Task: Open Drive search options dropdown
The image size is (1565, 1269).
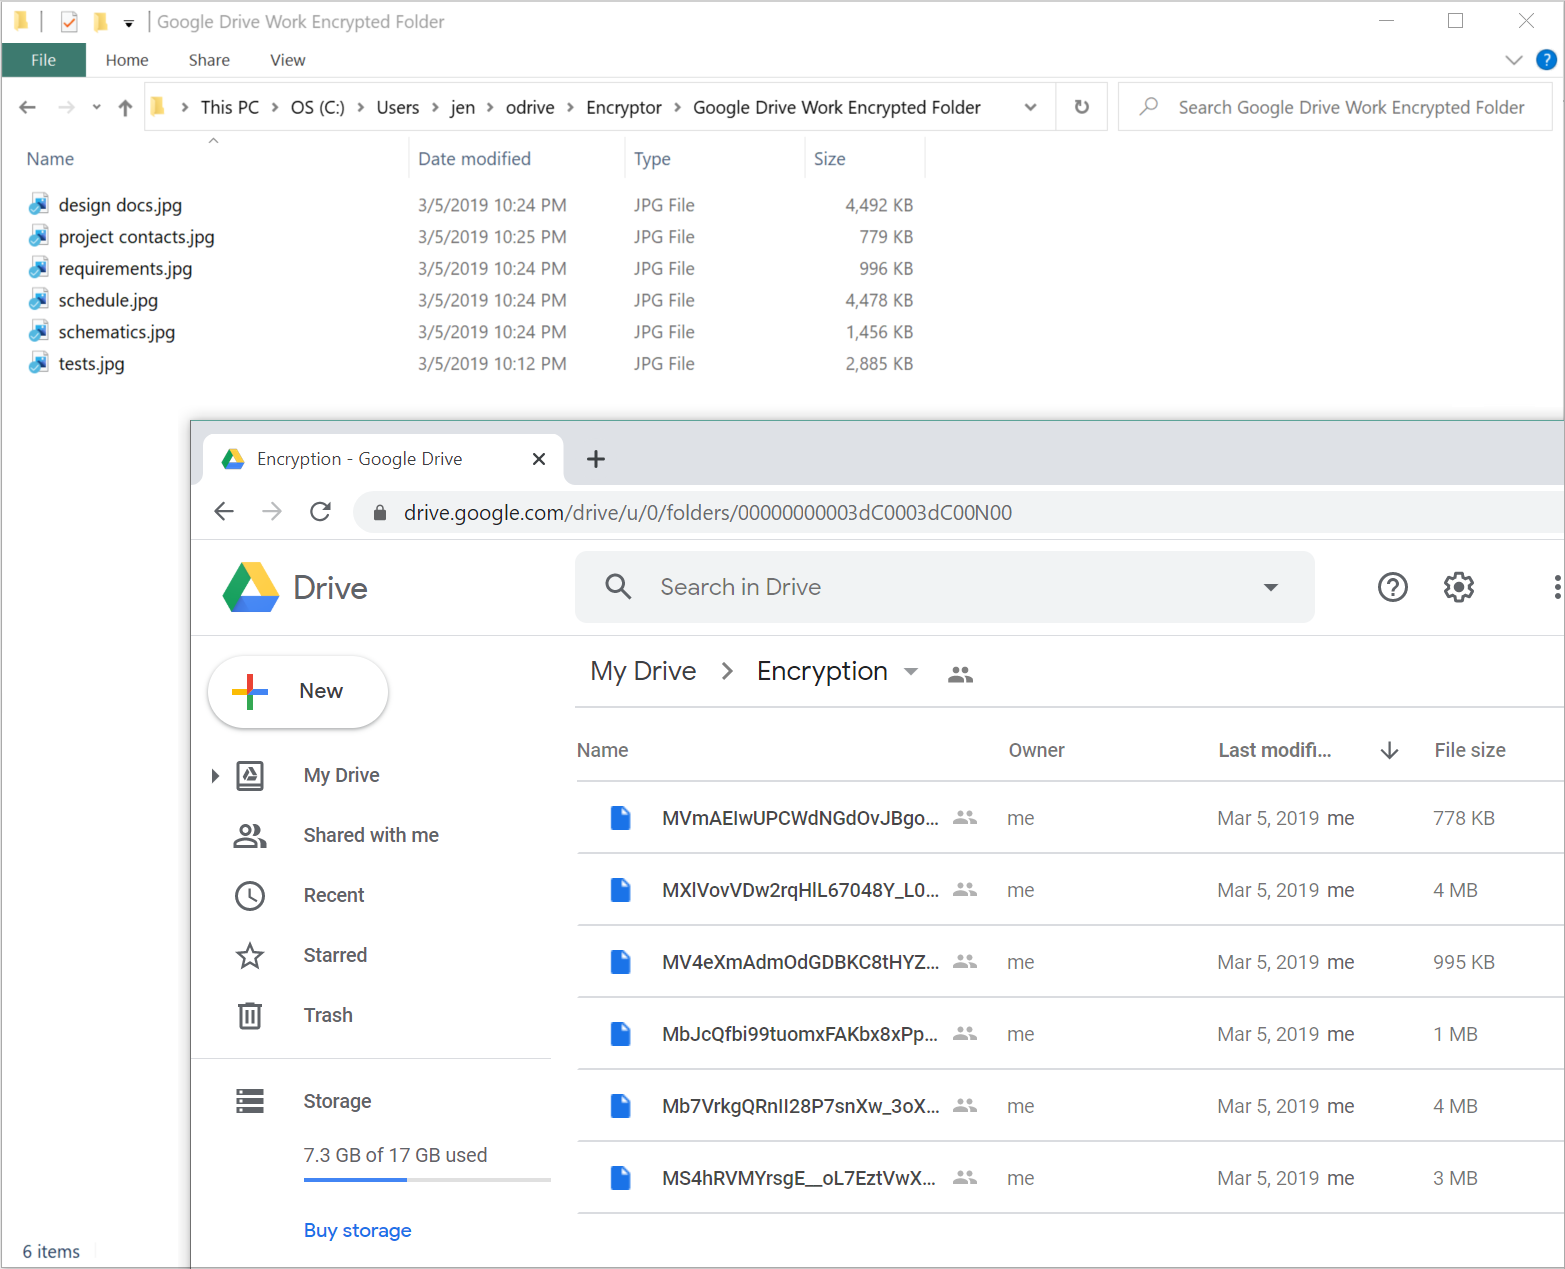Action: click(x=1271, y=587)
